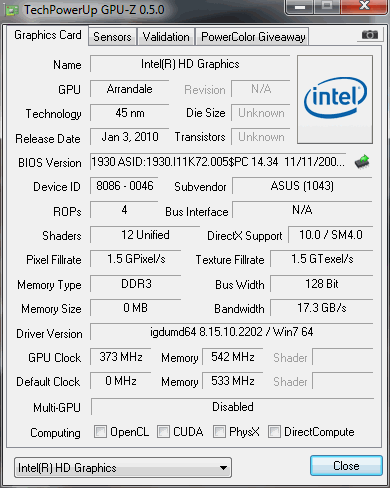Click the Default Clock Memory field 533 MHz
The height and width of the screenshot is (488, 390).
(x=233, y=381)
